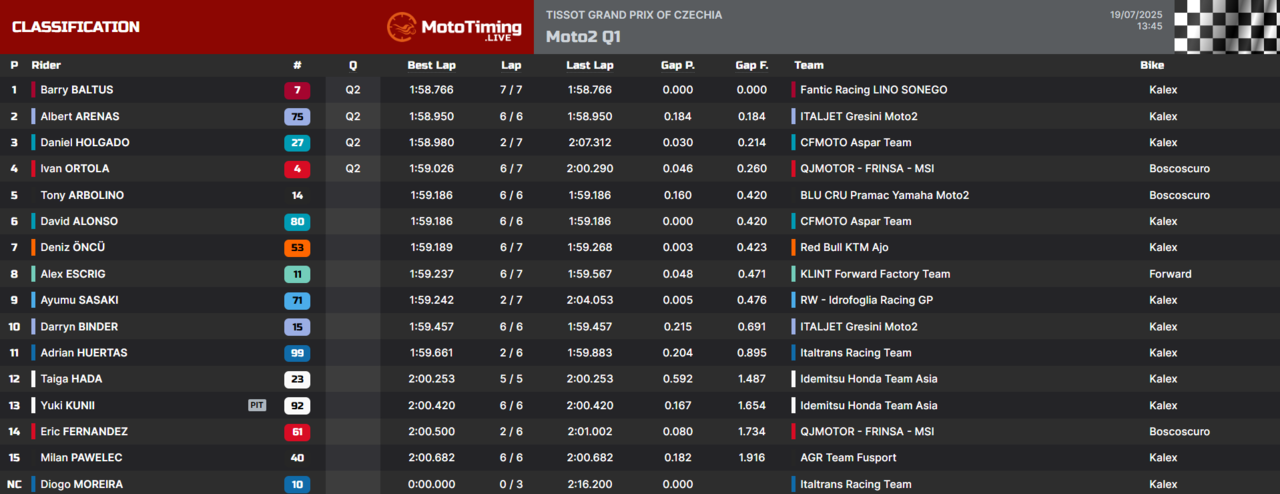1280x494 pixels.
Task: Click Alex Escrig number 11 badge
Action: (297, 274)
